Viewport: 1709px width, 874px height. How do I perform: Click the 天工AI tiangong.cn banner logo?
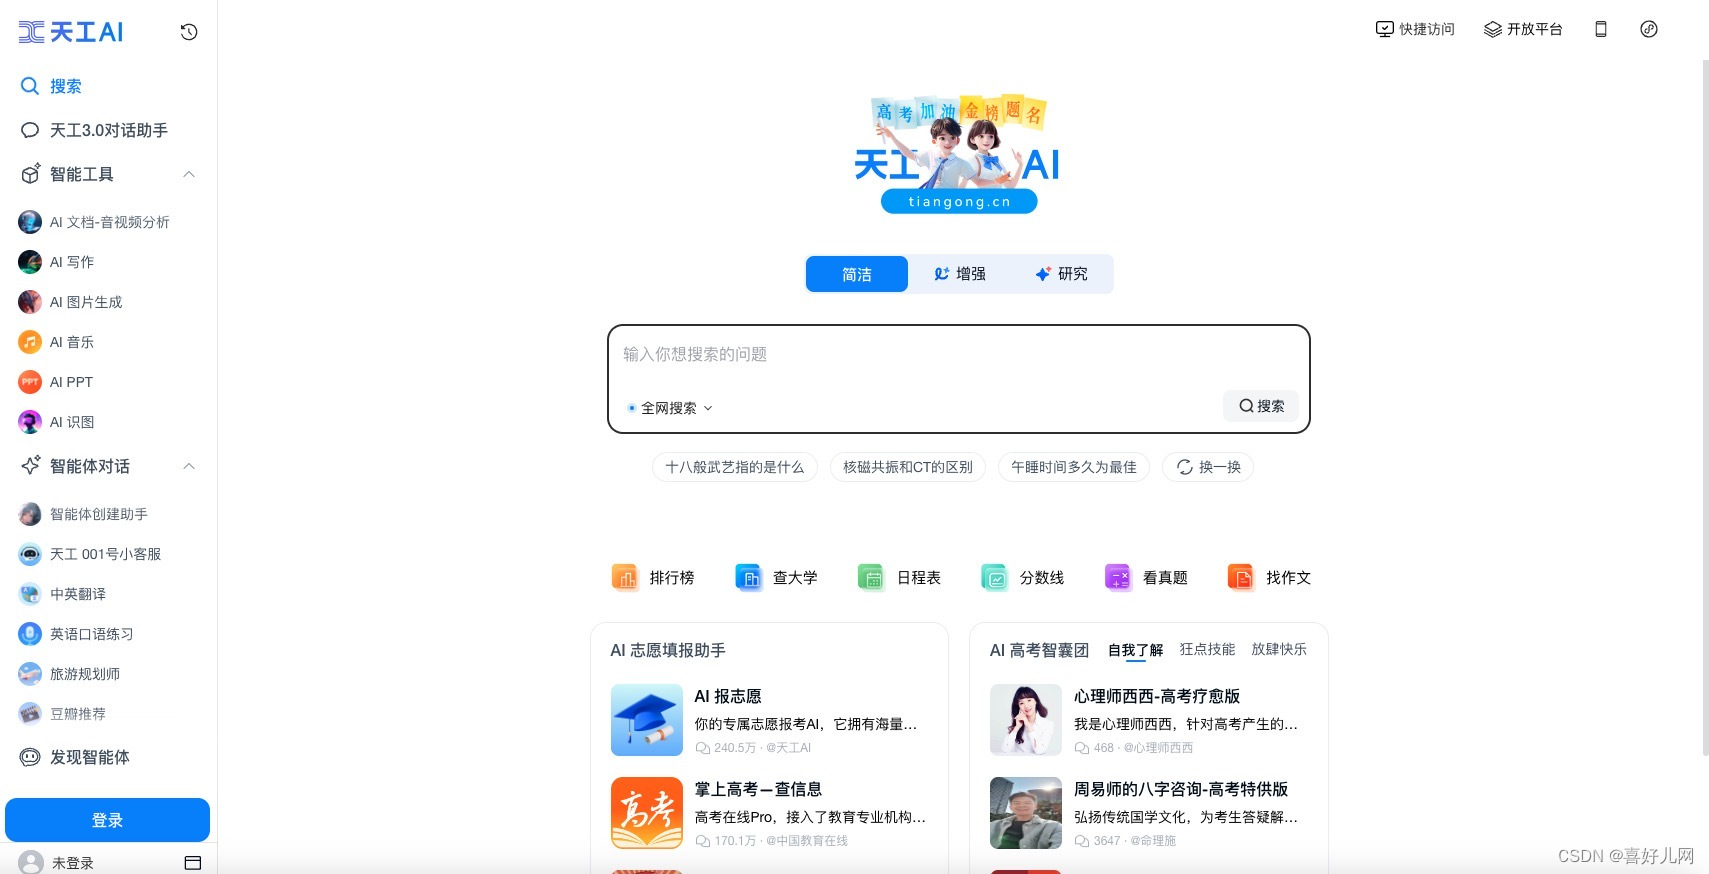click(958, 155)
